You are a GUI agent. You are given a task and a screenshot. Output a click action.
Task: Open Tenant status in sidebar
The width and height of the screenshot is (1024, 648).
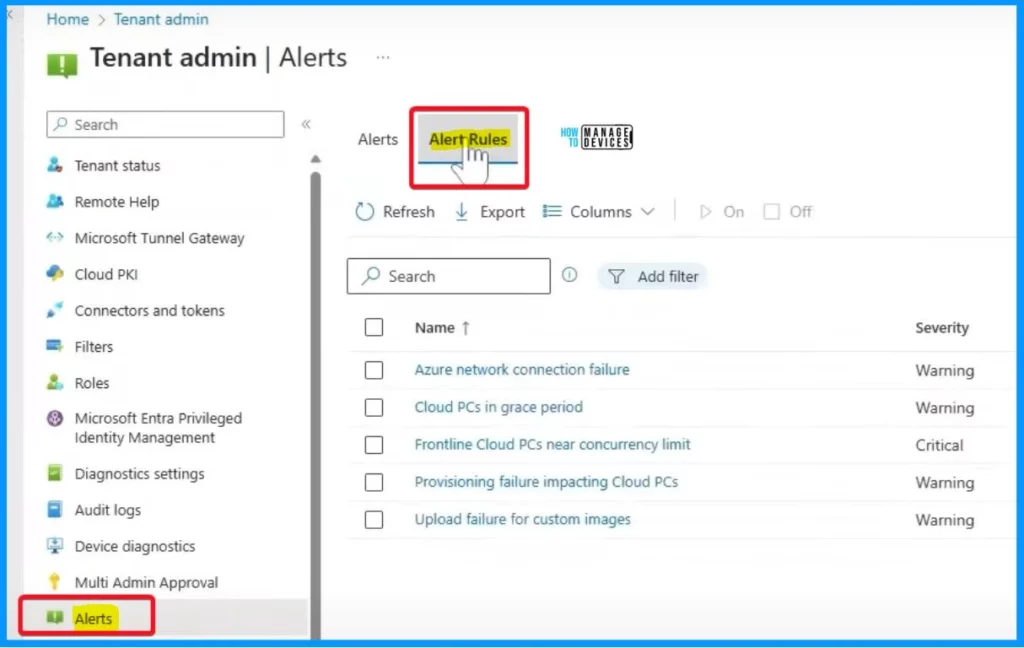coord(117,165)
